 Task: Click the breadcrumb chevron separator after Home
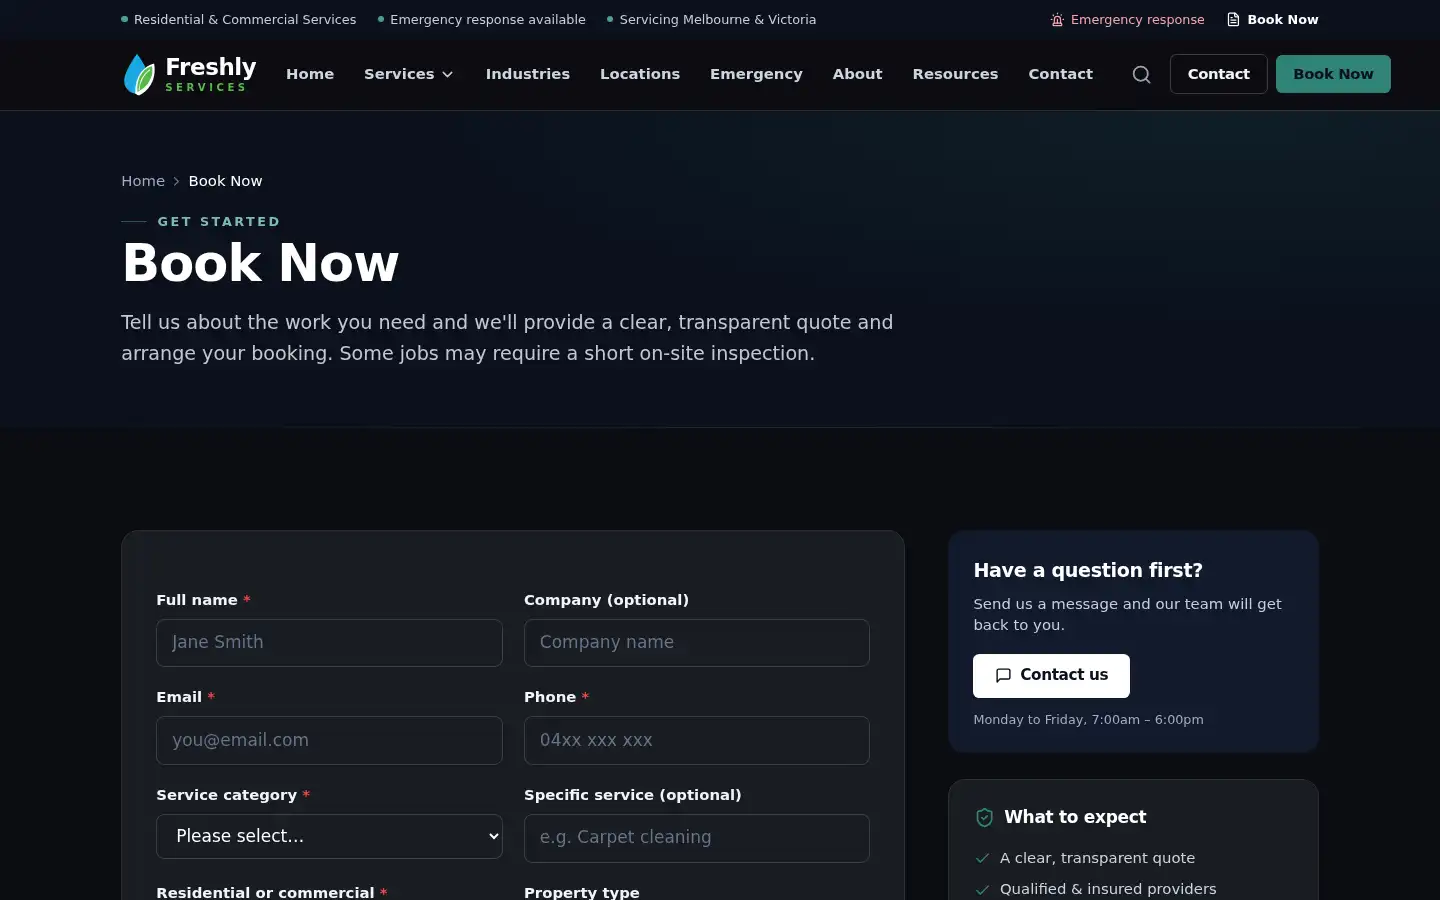[x=176, y=181]
